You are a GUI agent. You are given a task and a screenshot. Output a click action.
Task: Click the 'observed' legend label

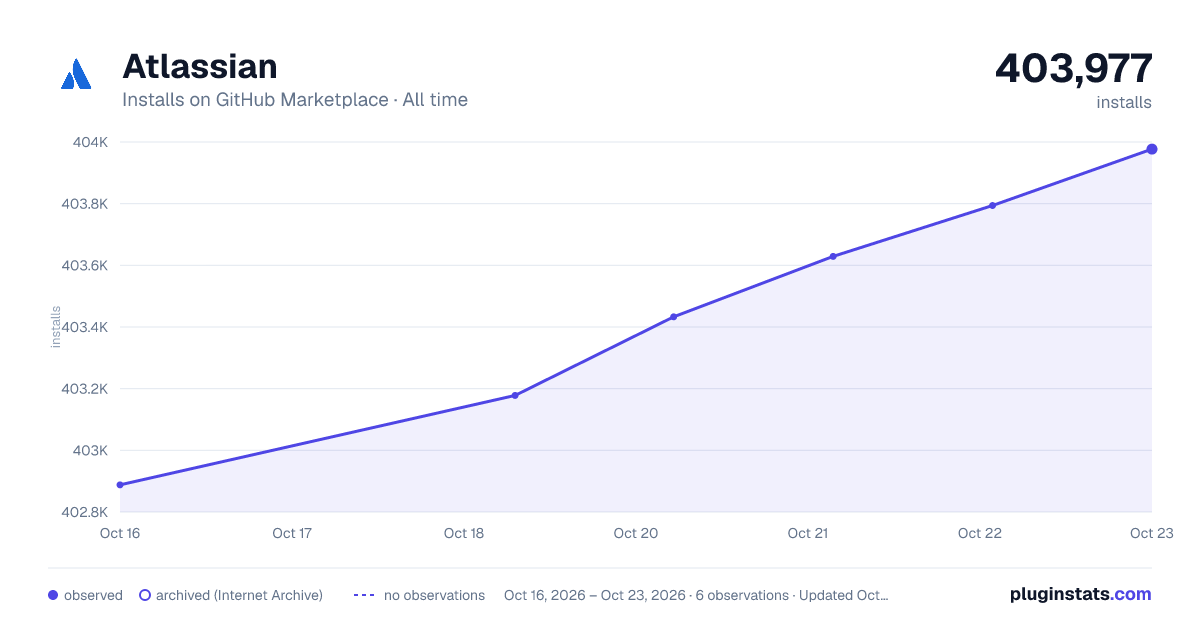click(93, 595)
